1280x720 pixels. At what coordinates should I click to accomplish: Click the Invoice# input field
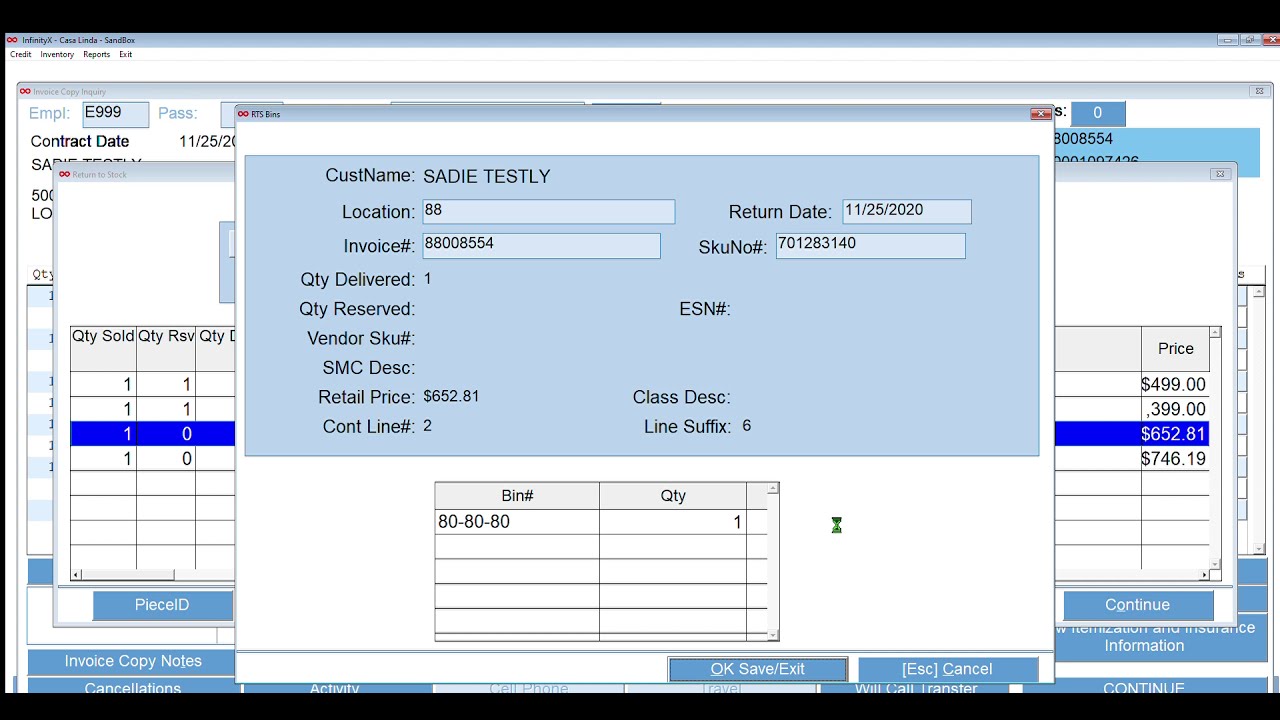click(x=541, y=245)
